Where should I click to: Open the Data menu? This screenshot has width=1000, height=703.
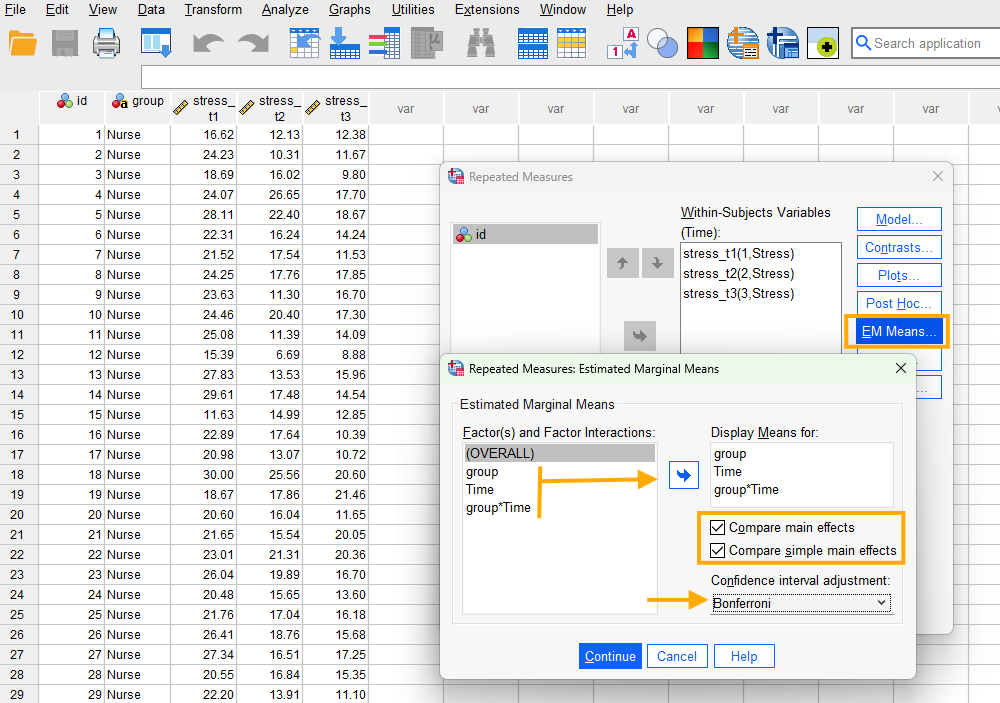[151, 10]
